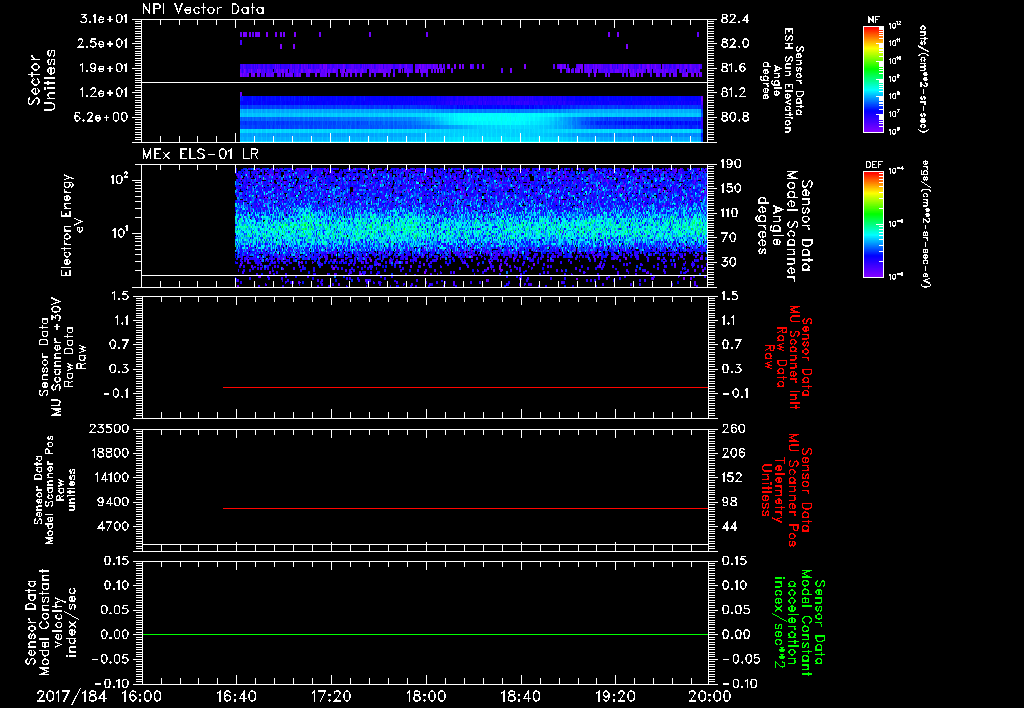Click the 20:00 time axis label
Viewport: 1024px width, 708px height.
[710, 696]
